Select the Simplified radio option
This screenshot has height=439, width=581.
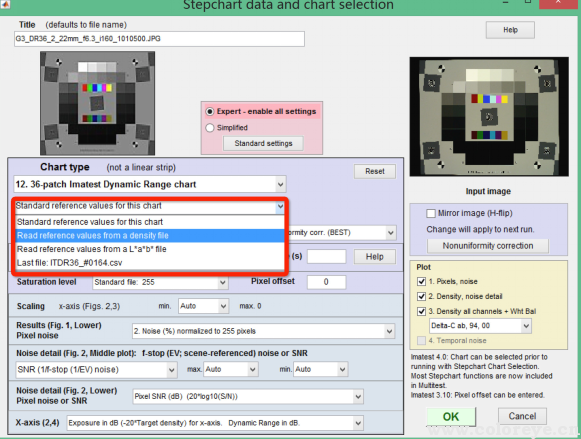tap(210, 128)
